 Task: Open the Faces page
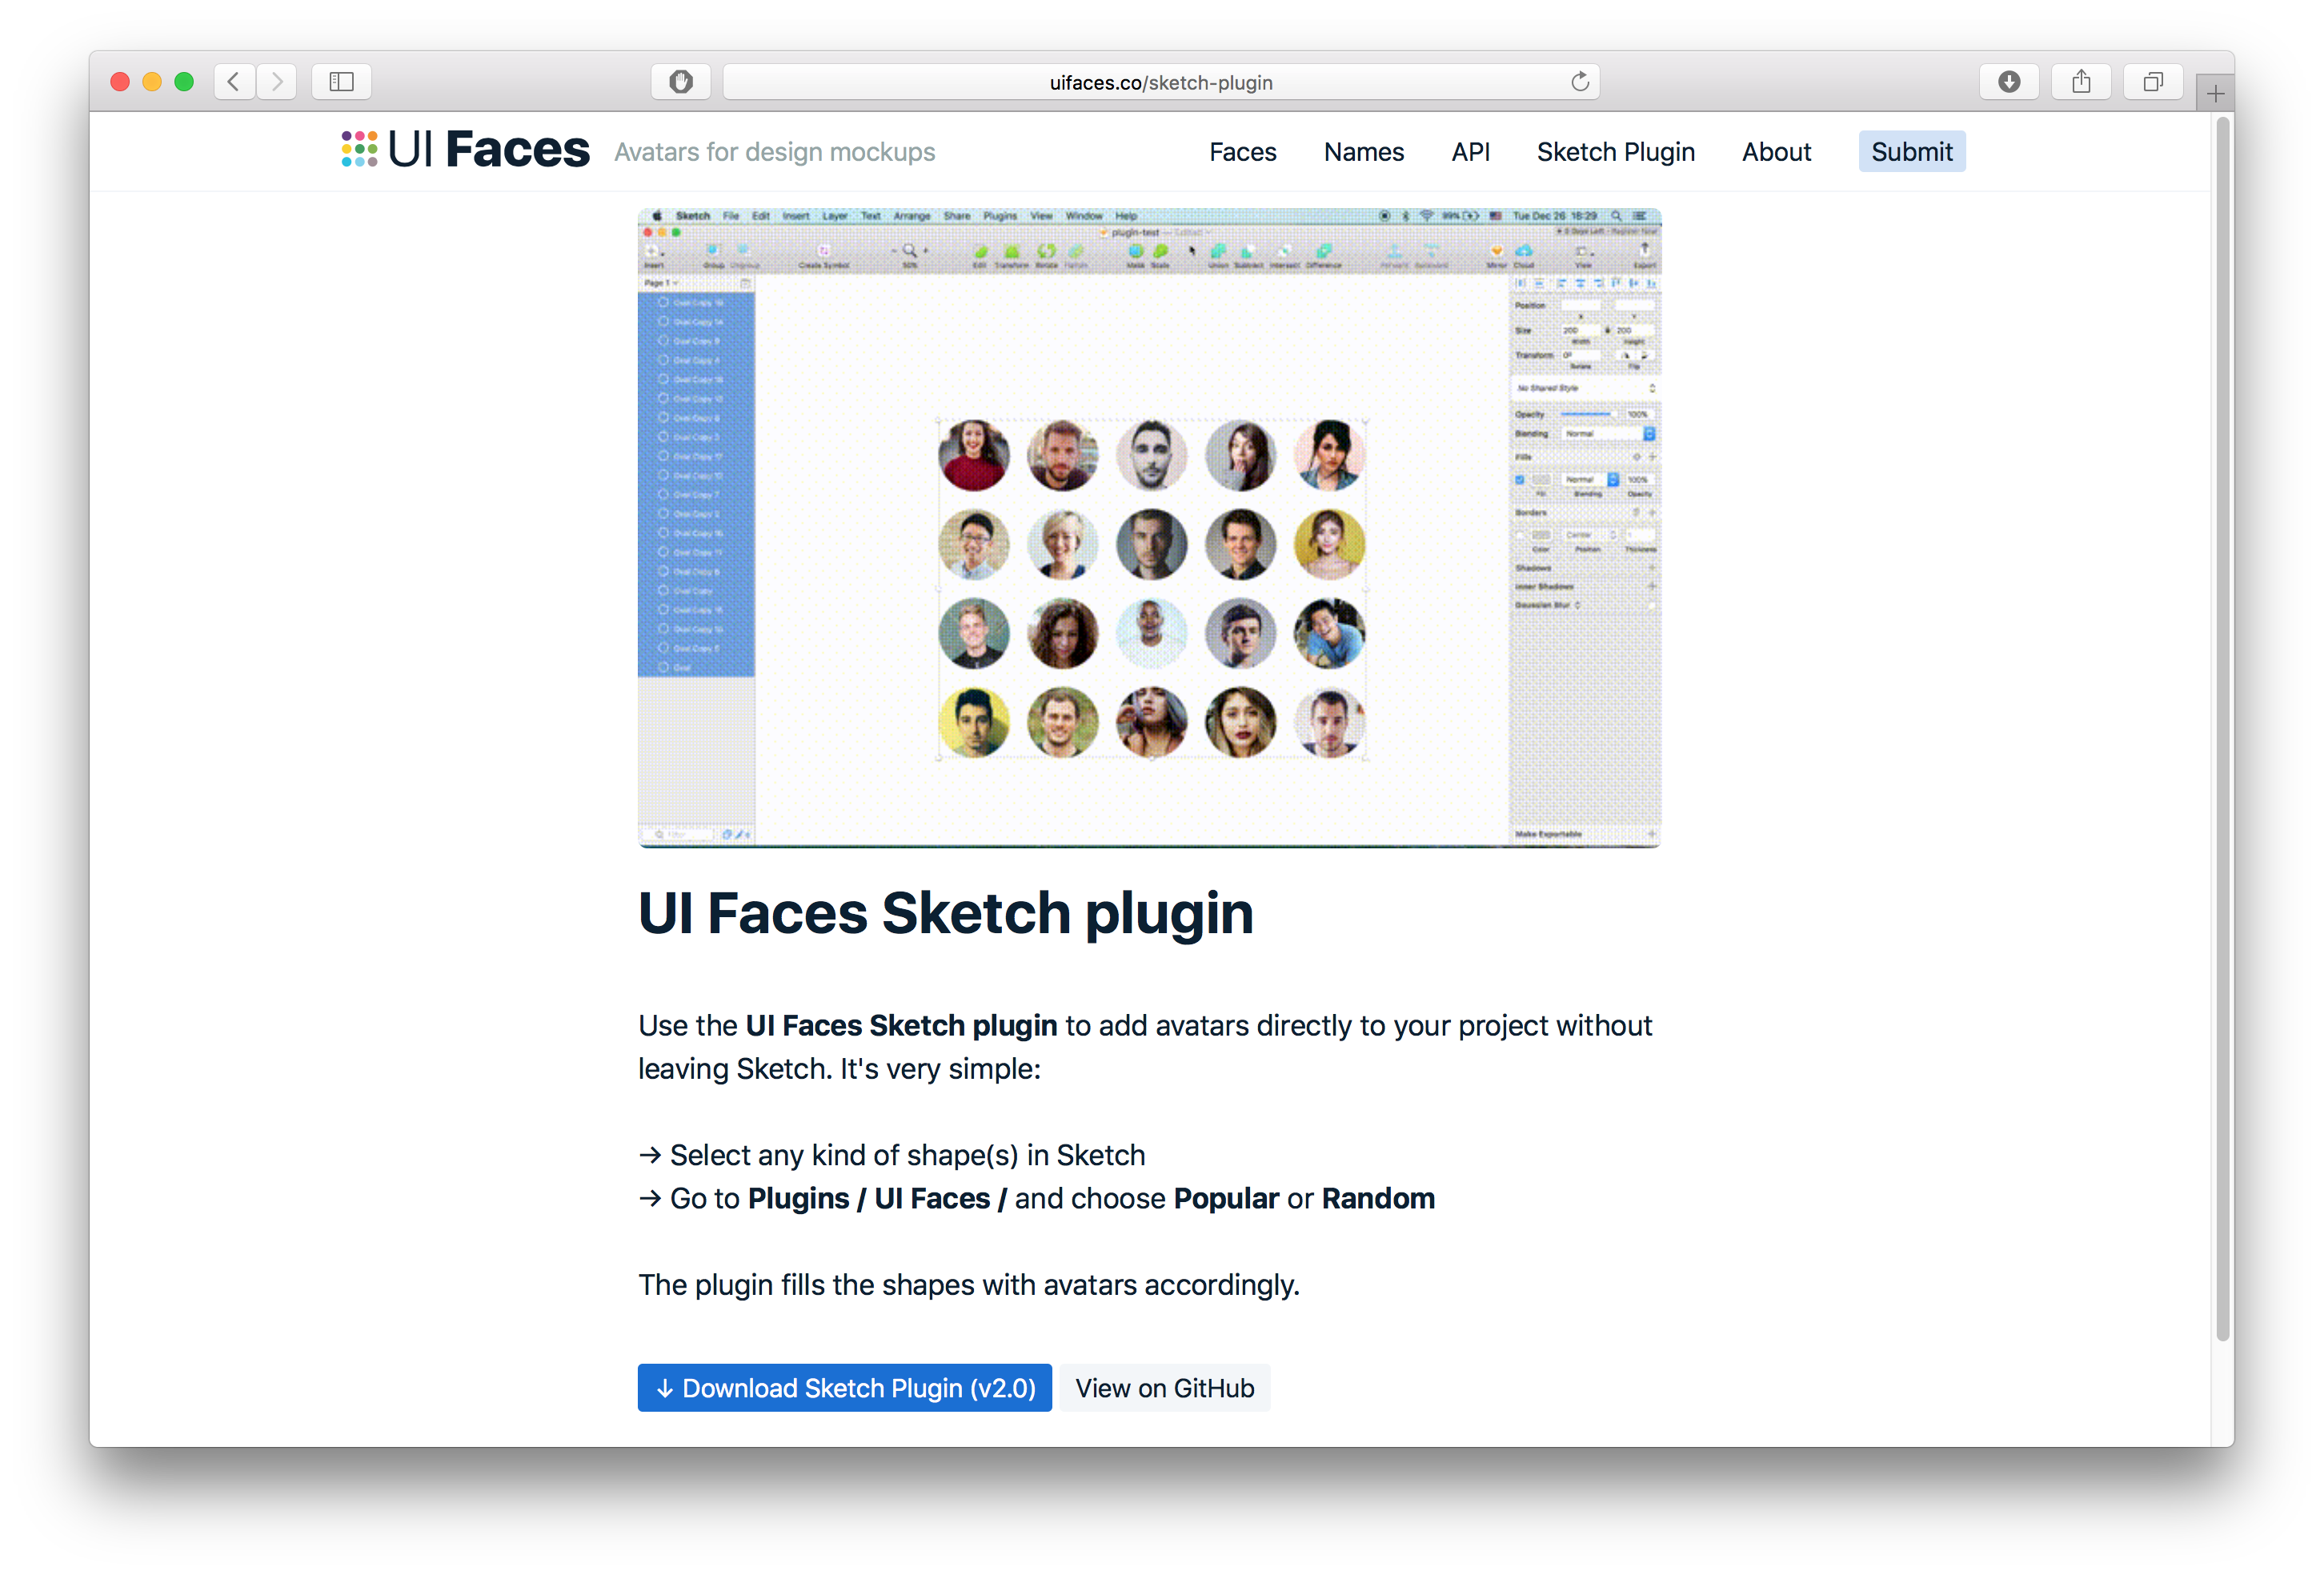[1242, 152]
